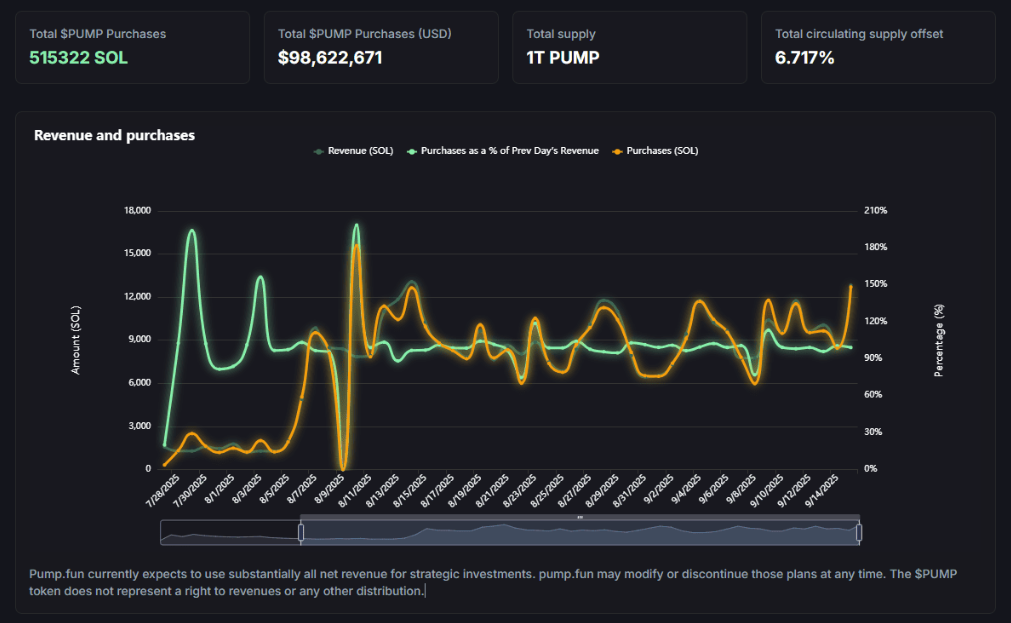Screen dimensions: 1011x623
Task: Click the Total supply 1T PUMP card
Action: point(629,47)
